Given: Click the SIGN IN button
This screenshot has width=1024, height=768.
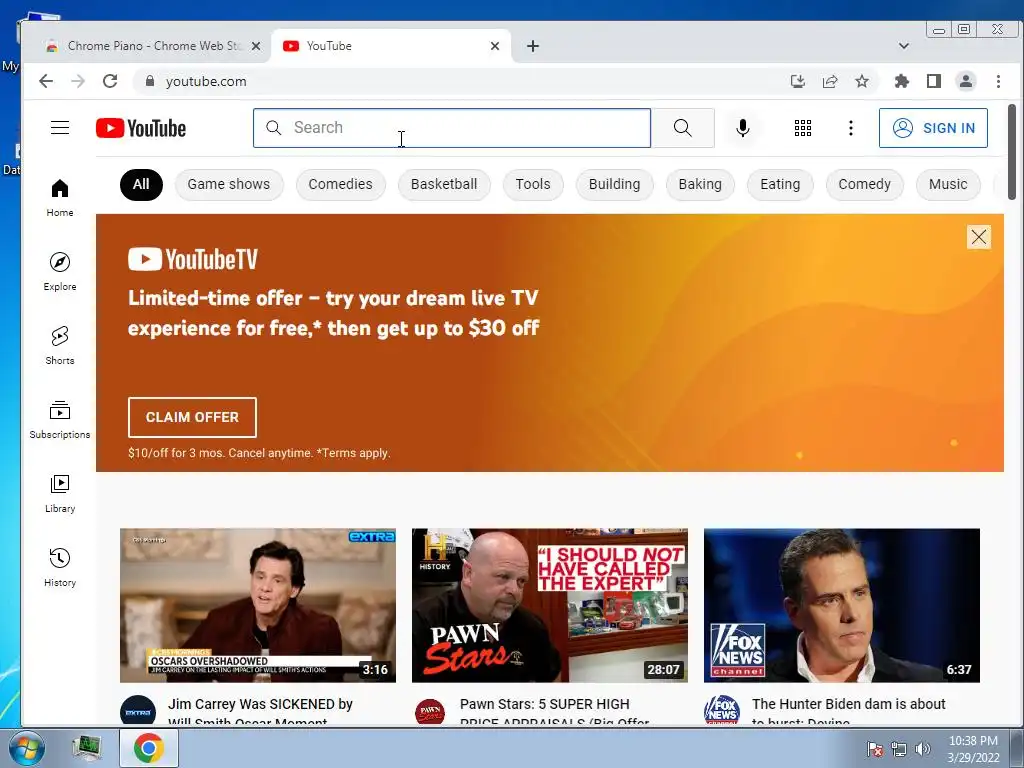Looking at the screenshot, I should tap(933, 128).
